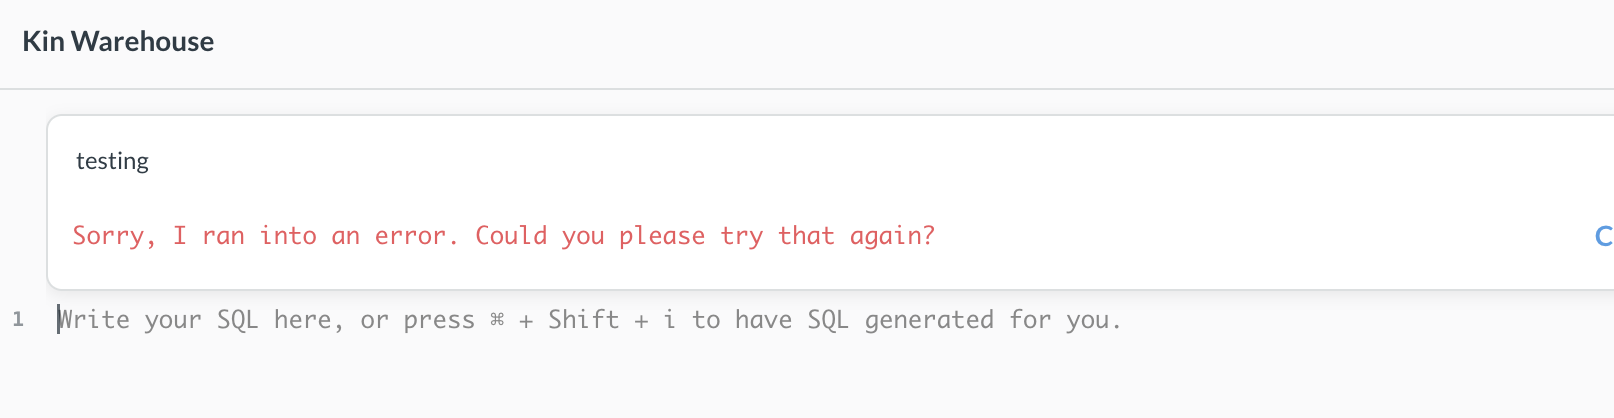Click the word "Warehouse" in the header
The image size is (1614, 418).
[142, 41]
